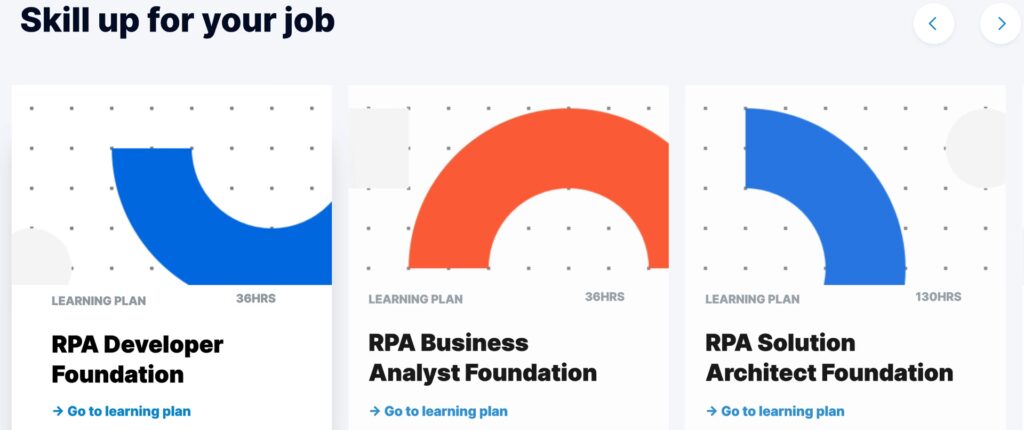Click the 36HRS label on RPA Developer card
The image size is (1024, 430).
(x=256, y=298)
